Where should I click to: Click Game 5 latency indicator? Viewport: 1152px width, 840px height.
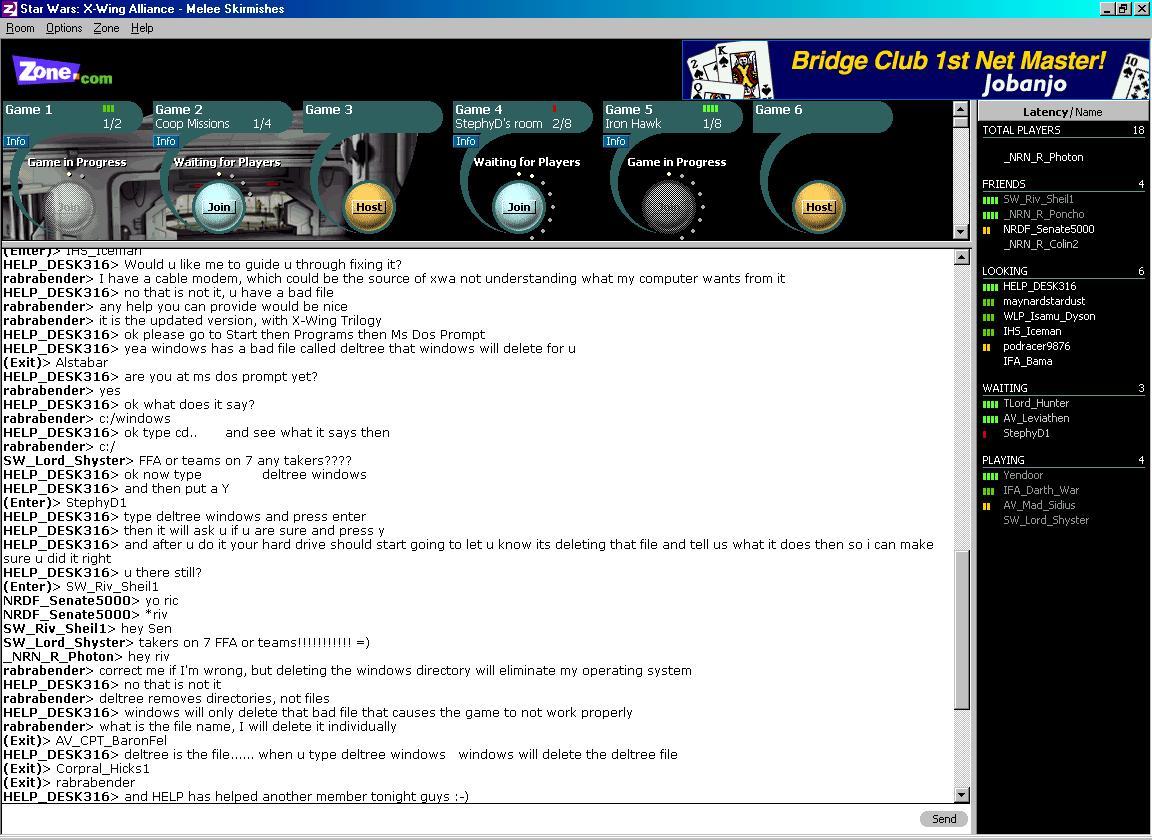tap(710, 109)
